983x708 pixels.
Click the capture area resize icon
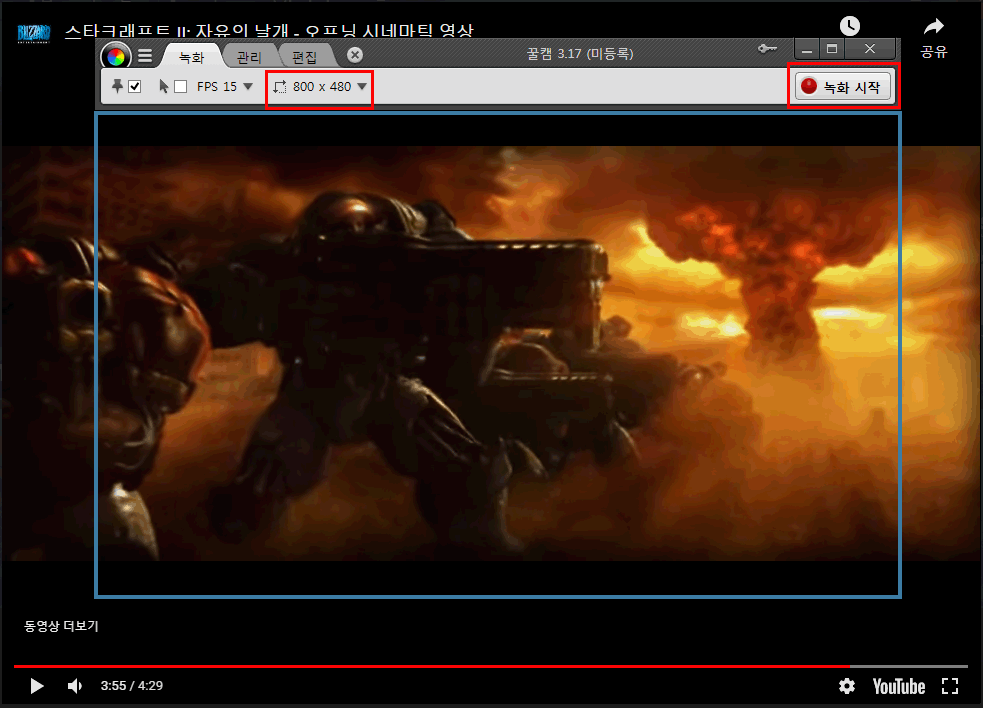pyautogui.click(x=280, y=87)
